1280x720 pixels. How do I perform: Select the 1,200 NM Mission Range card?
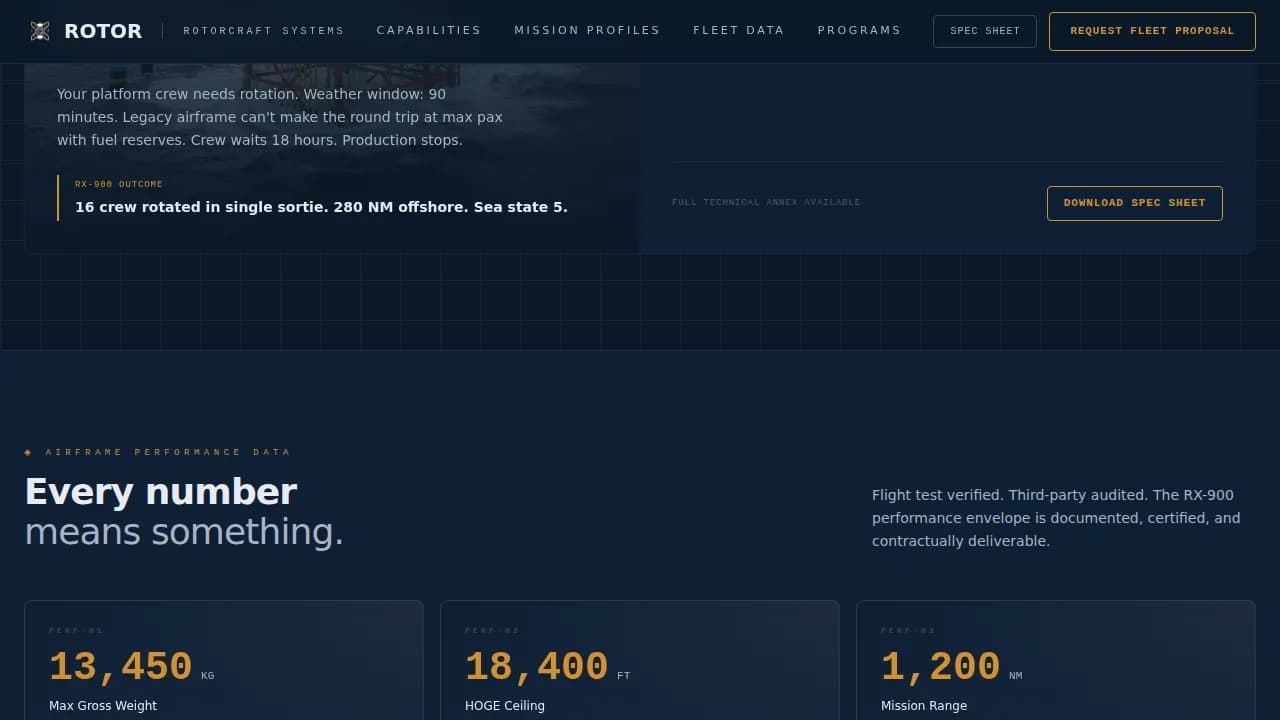coord(1055,660)
